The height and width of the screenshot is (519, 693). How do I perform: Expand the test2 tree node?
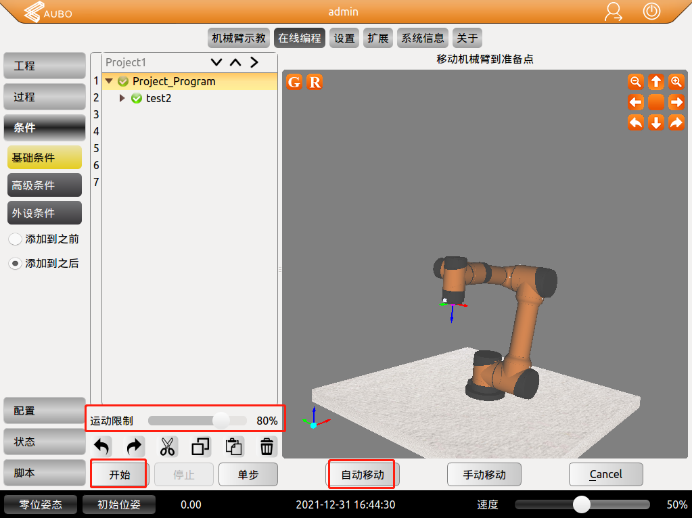coord(122,98)
